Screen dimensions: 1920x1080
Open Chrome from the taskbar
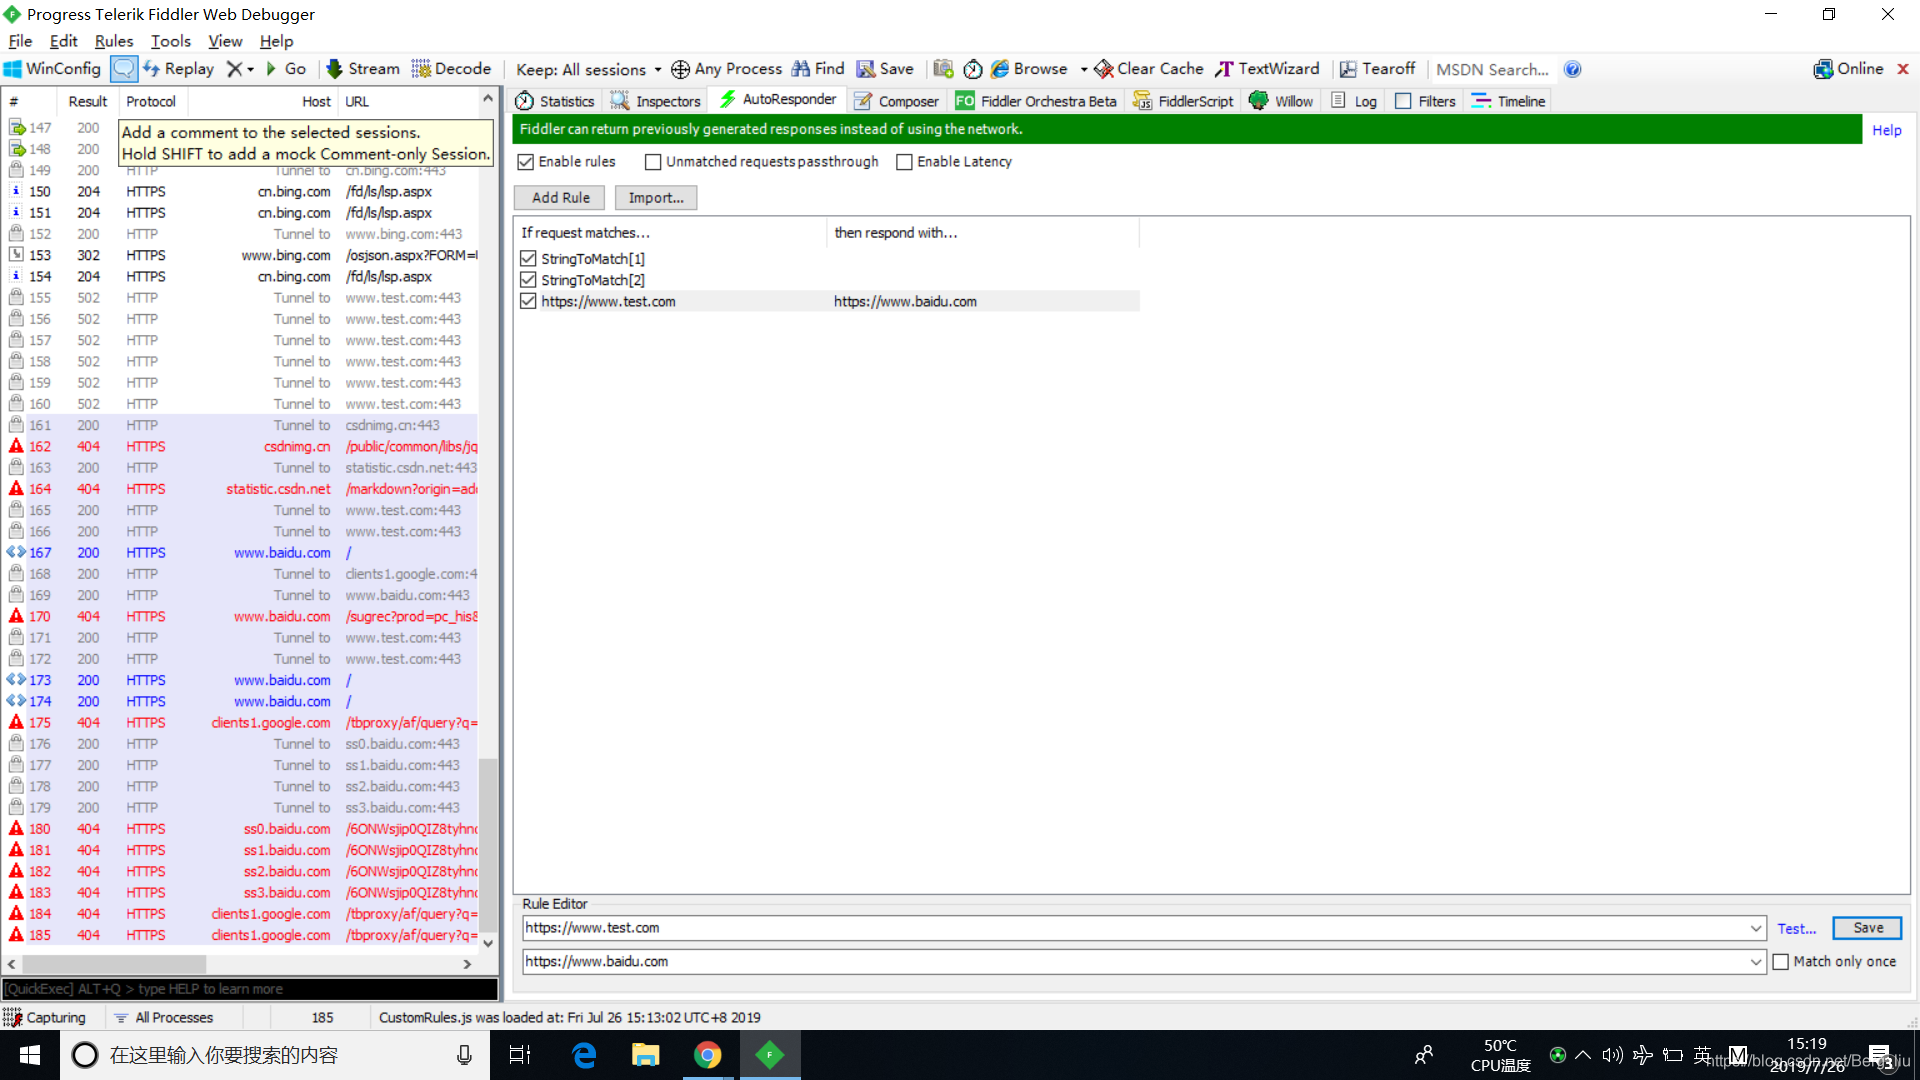point(708,1055)
